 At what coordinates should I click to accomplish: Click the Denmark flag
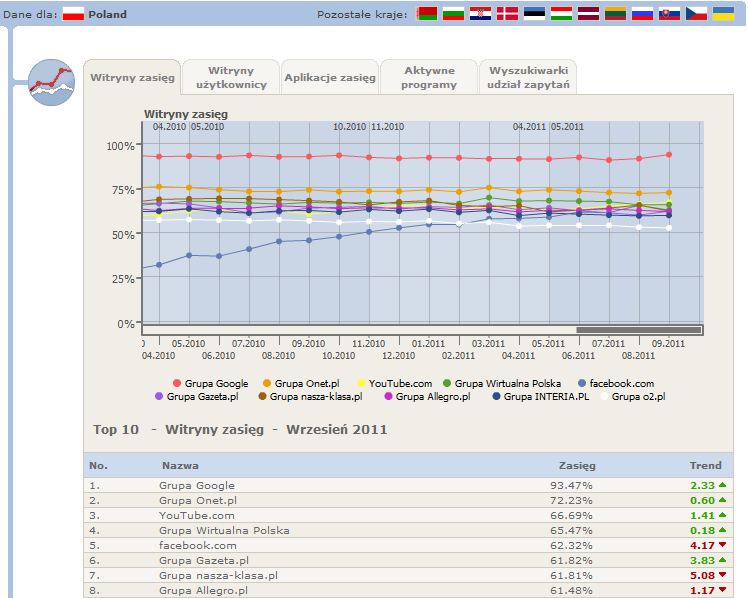(x=508, y=14)
